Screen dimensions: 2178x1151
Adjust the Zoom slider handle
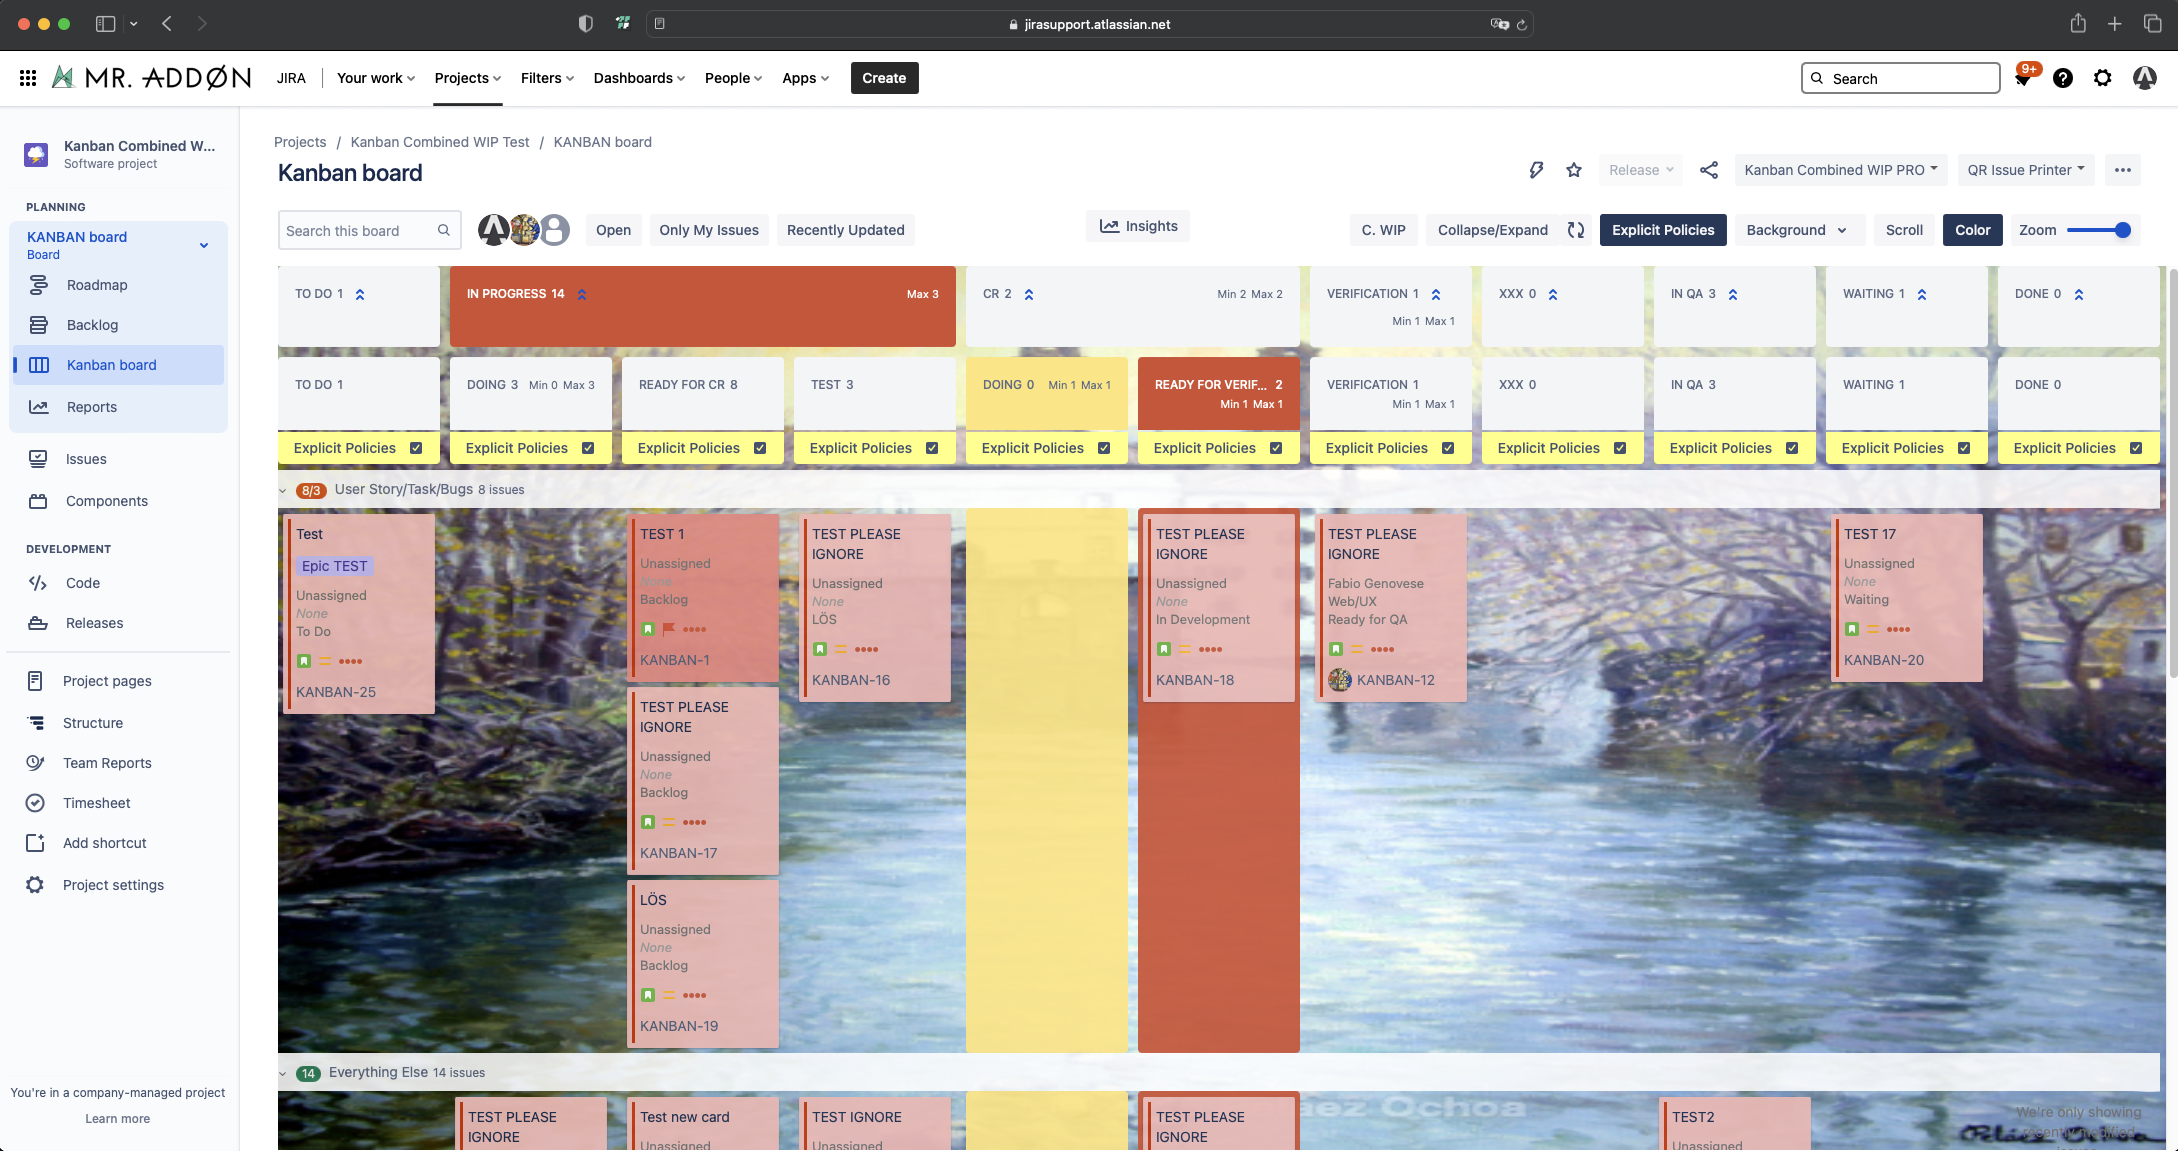(x=2123, y=230)
